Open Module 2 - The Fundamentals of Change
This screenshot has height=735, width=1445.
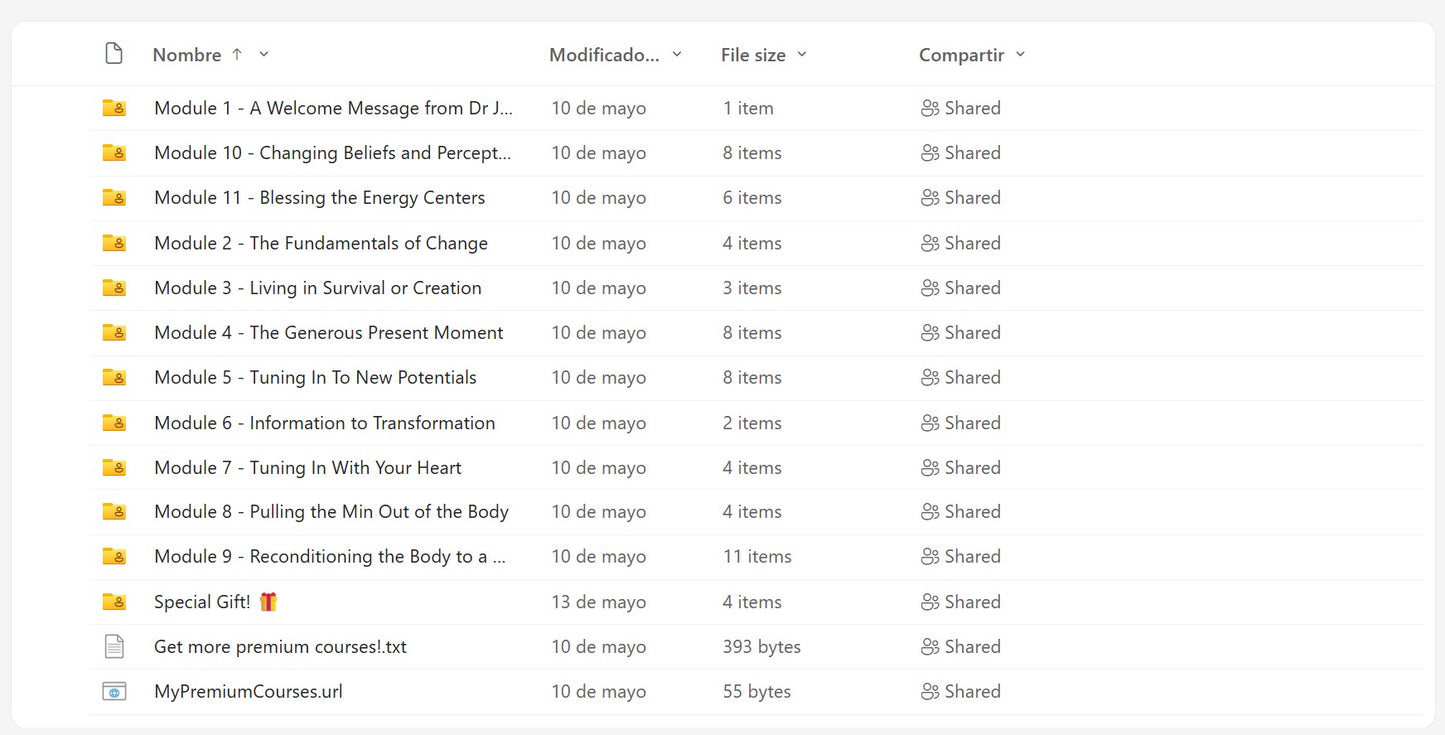click(x=320, y=243)
